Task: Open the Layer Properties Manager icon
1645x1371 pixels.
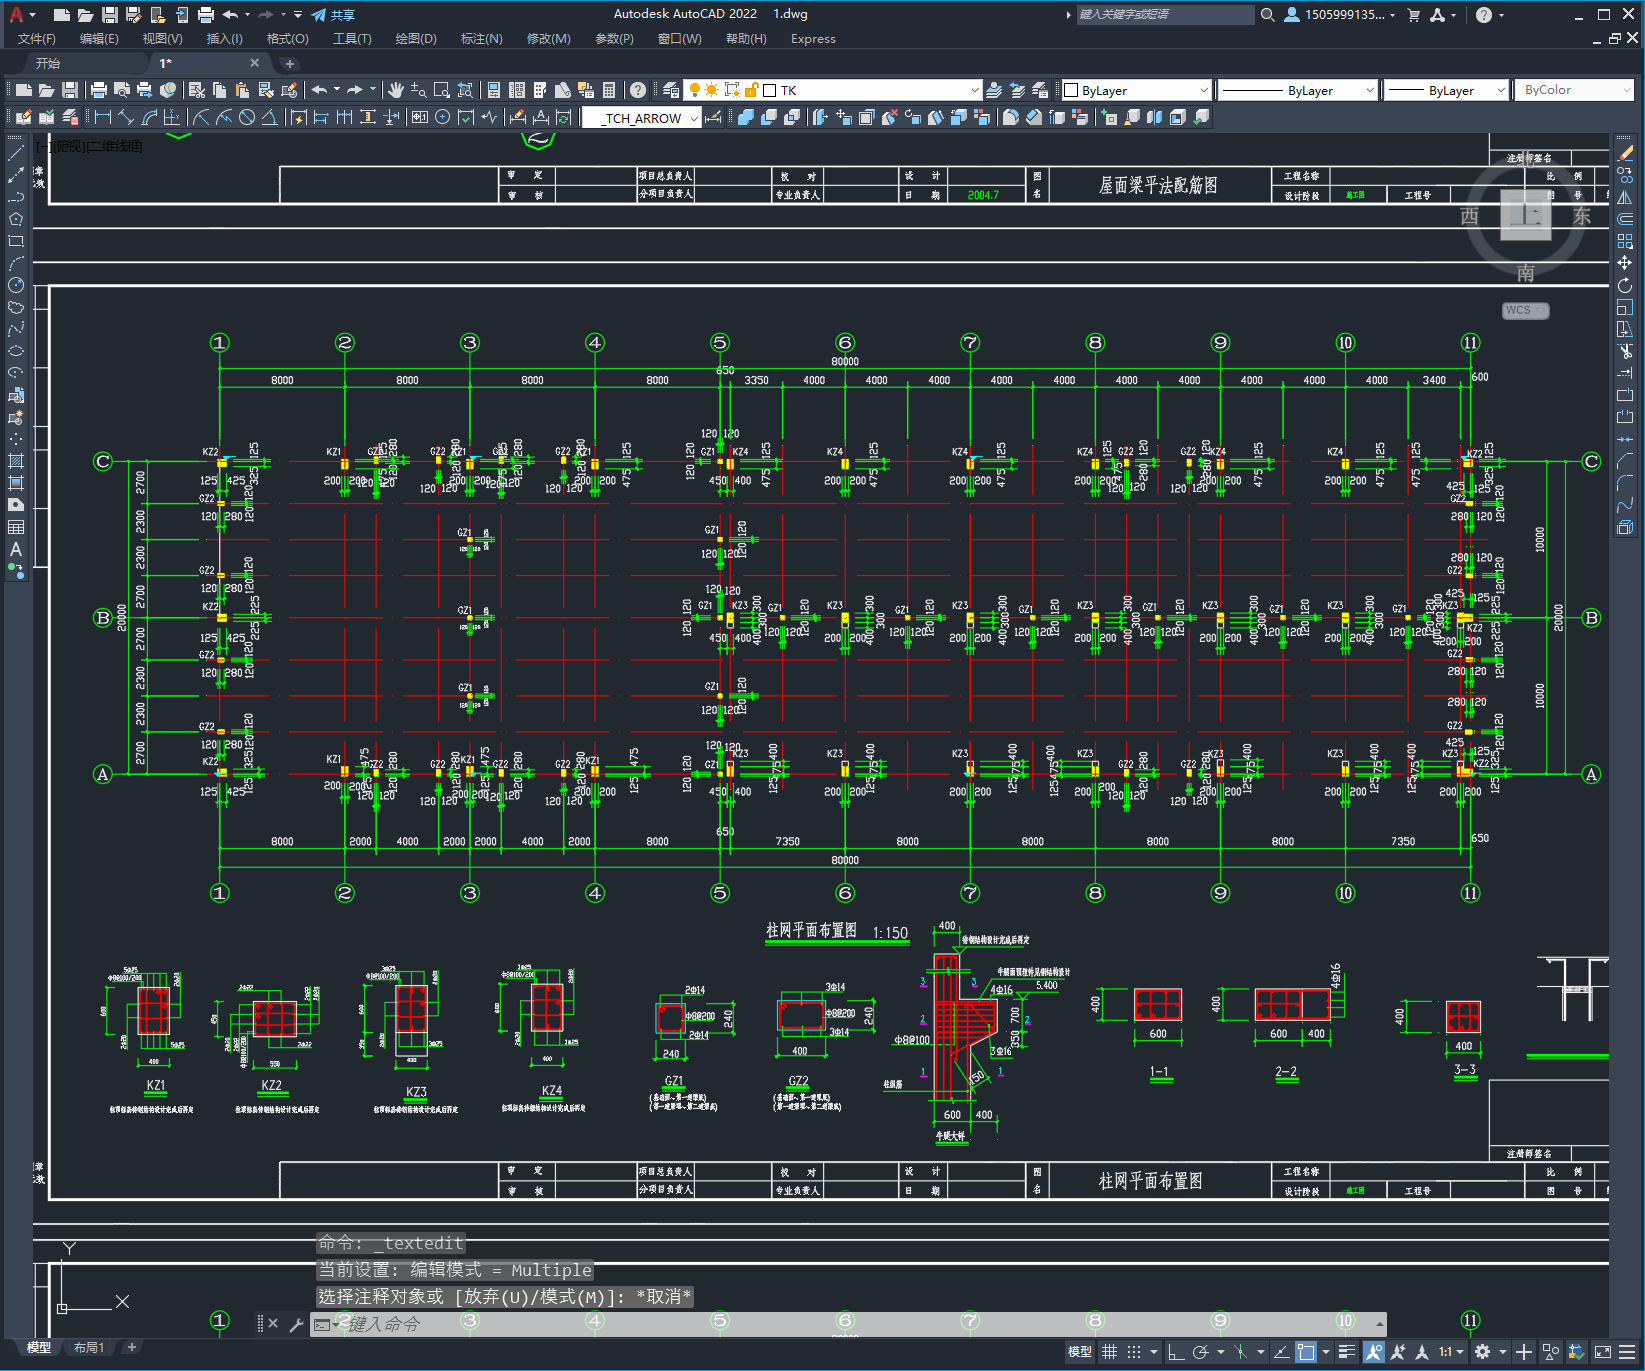Action: pyautogui.click(x=671, y=90)
